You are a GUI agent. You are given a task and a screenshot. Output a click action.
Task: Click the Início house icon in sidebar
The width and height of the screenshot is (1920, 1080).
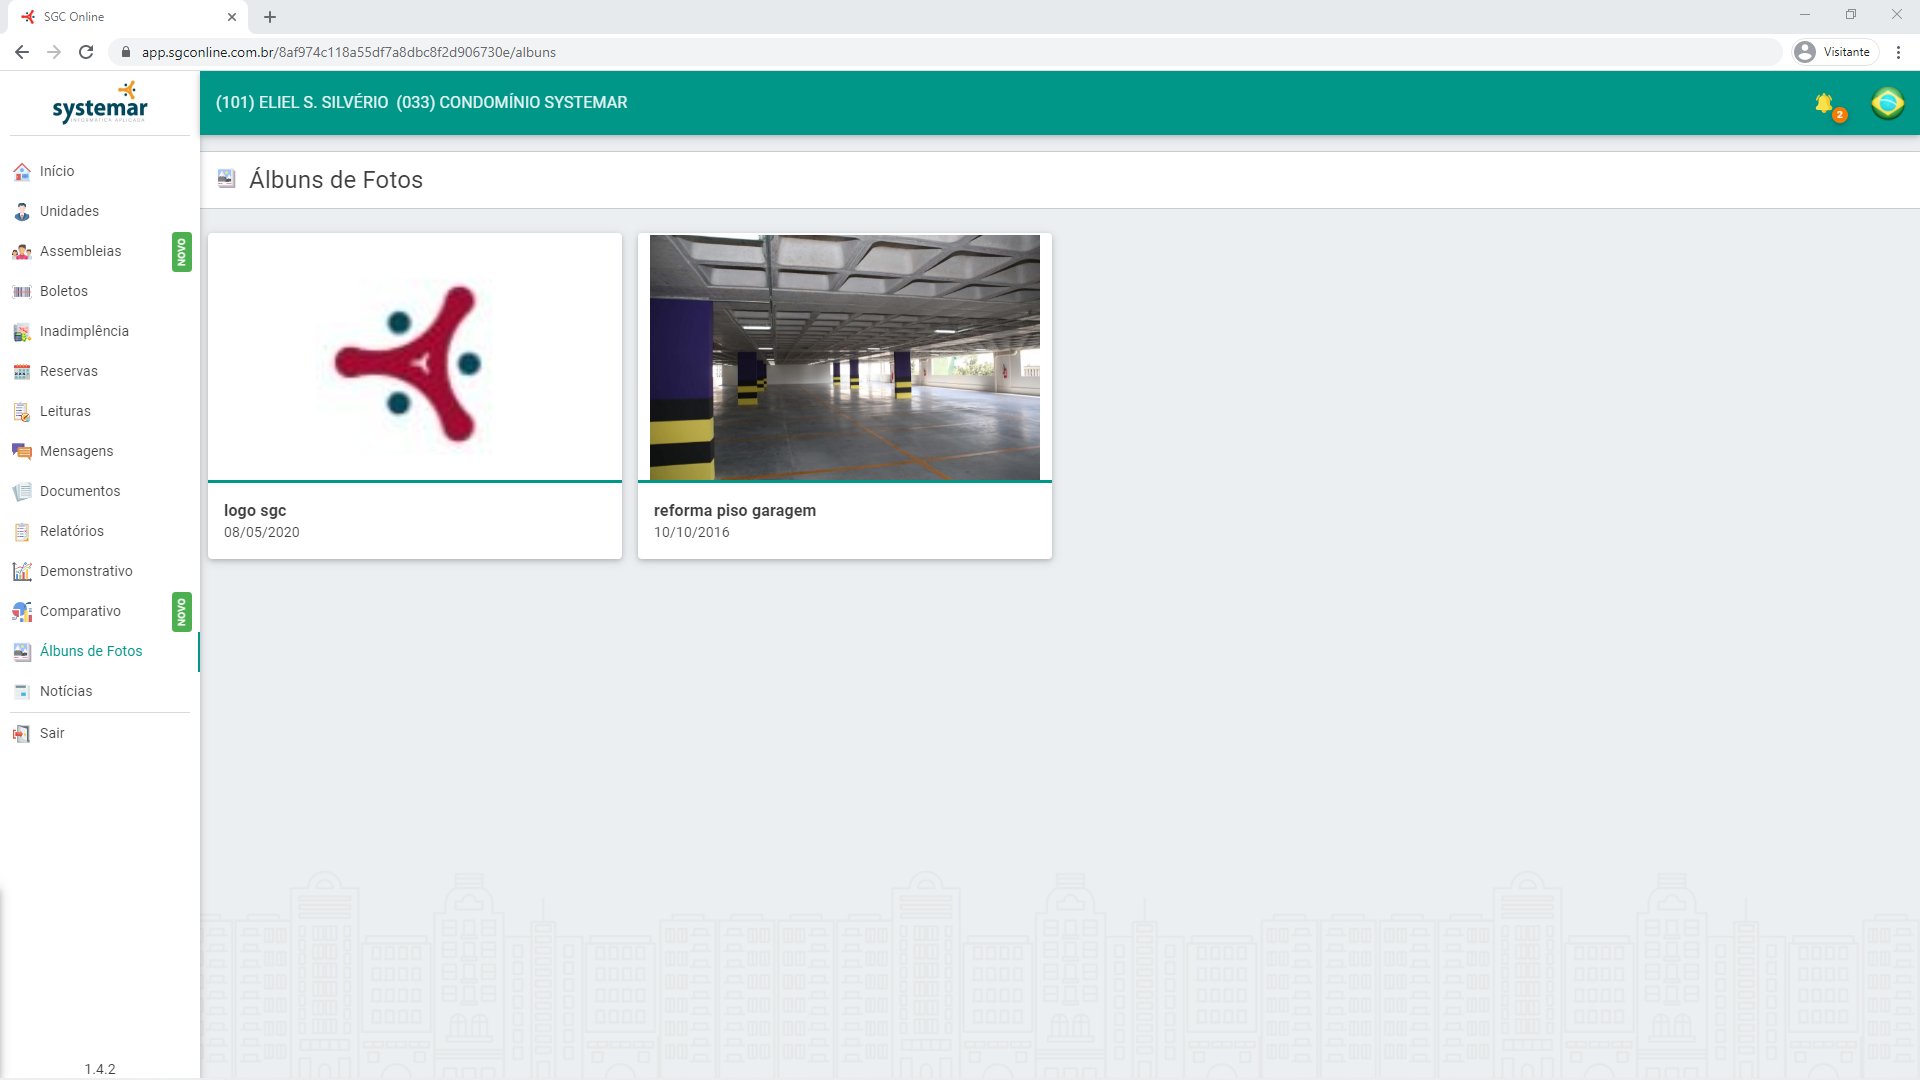[22, 172]
